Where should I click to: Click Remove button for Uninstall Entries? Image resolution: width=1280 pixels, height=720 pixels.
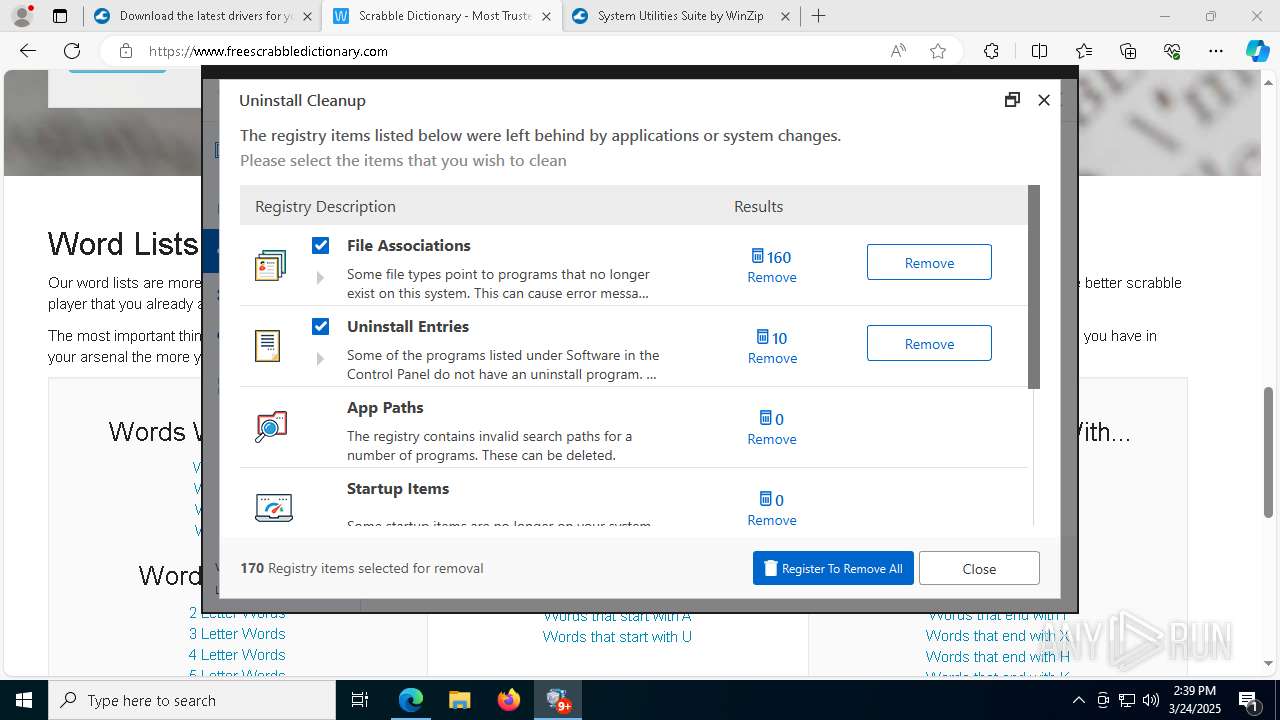tap(929, 343)
